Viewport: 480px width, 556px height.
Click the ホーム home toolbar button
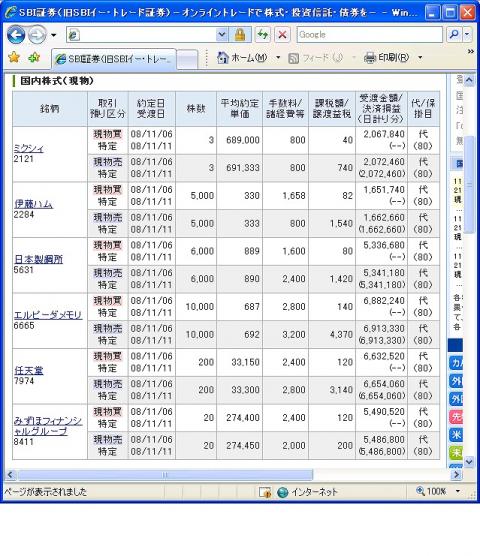pos(242,57)
